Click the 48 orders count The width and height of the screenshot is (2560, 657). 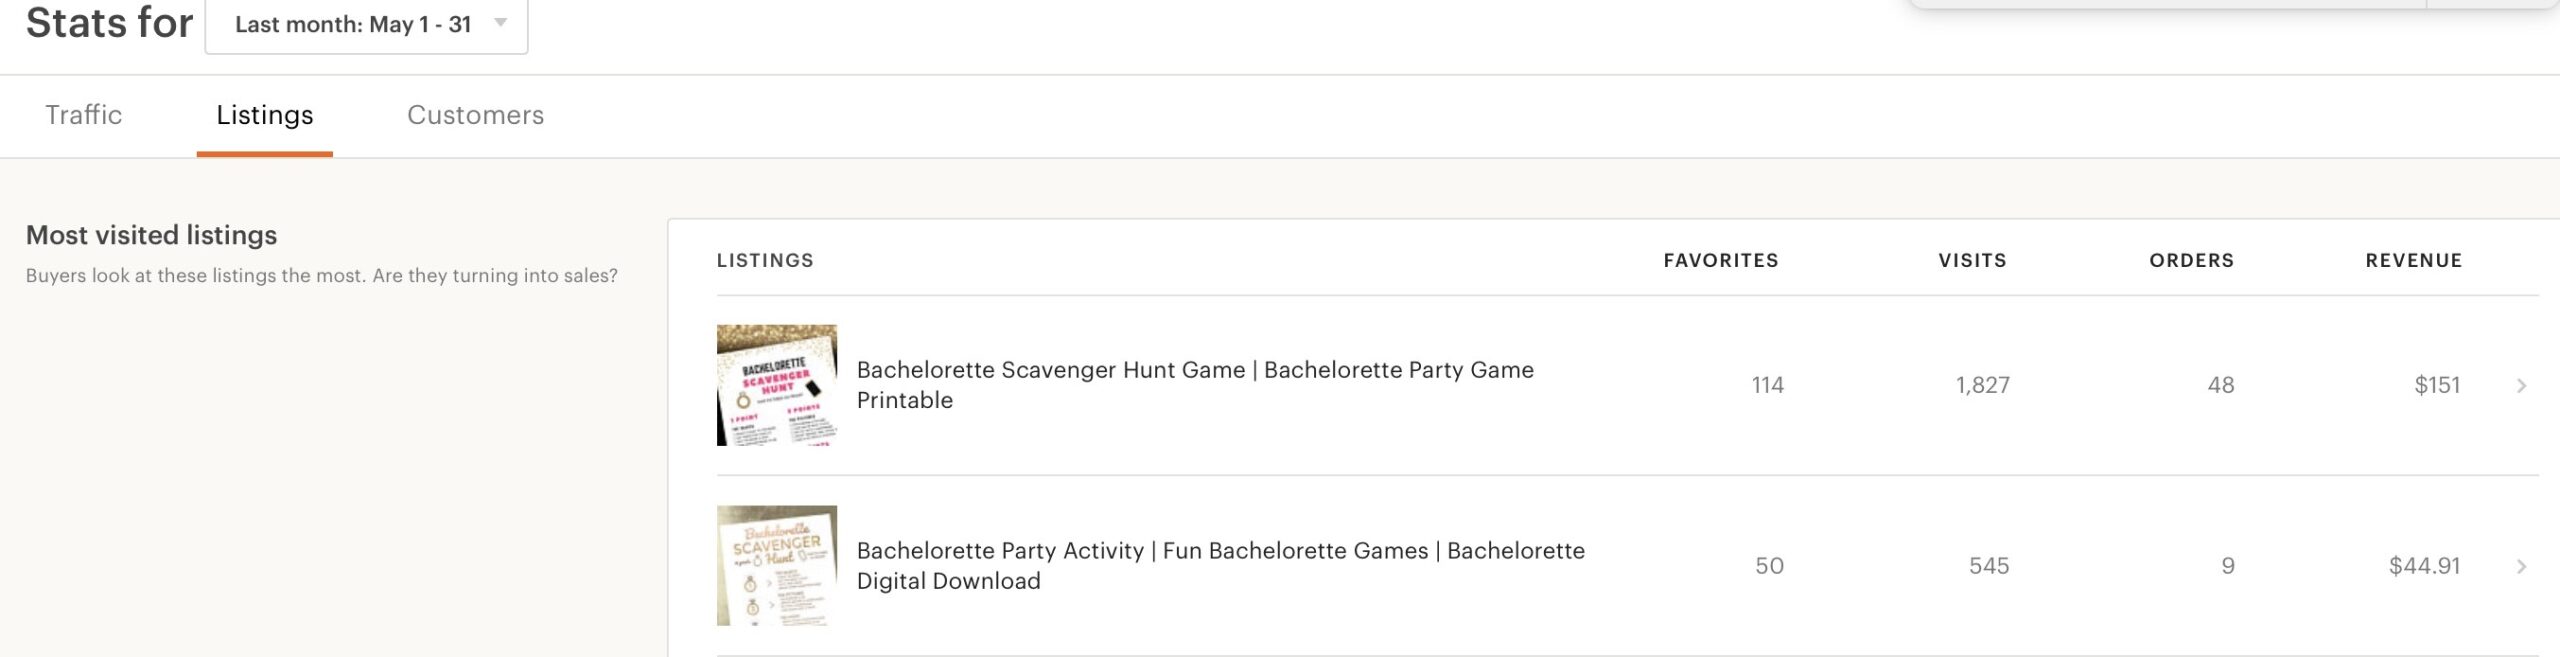coord(2220,386)
